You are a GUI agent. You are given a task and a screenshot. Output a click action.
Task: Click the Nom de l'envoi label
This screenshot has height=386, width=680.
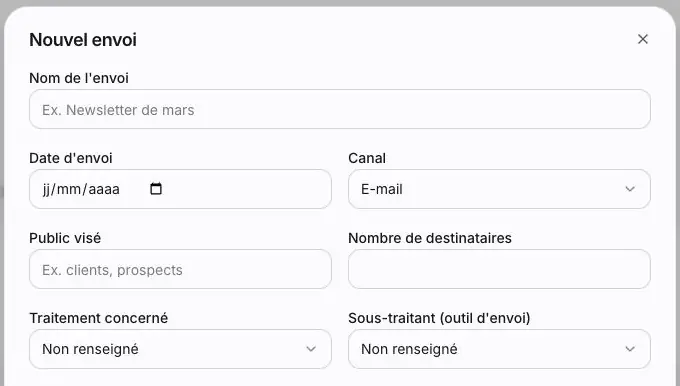79,78
